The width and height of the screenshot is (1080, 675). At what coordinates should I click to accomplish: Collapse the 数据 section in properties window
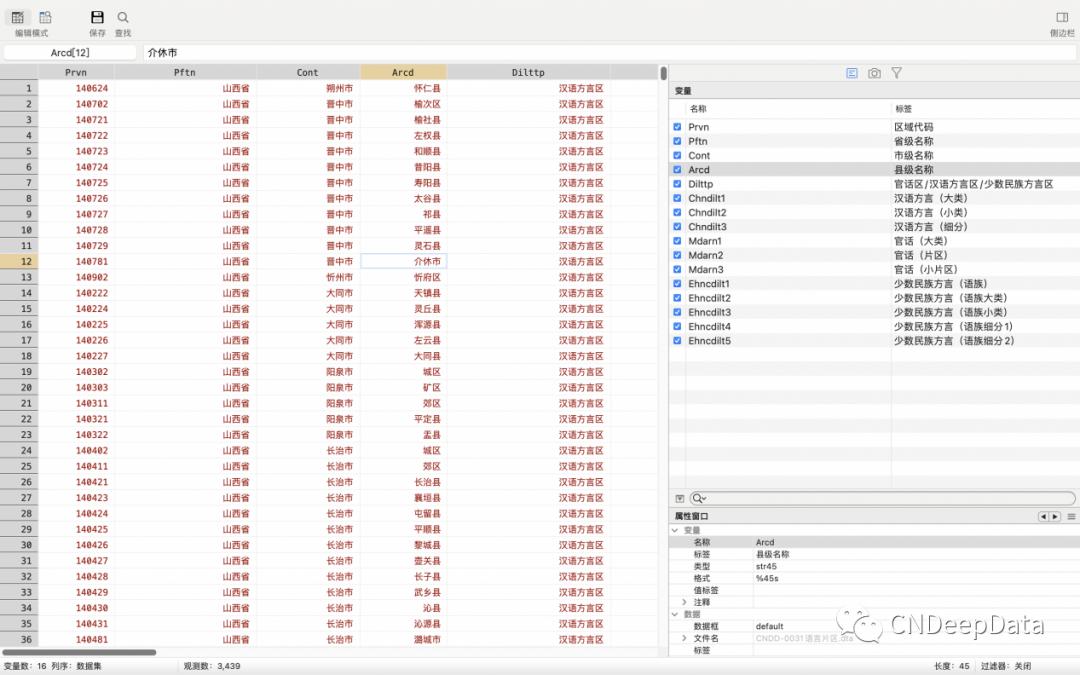(675, 614)
